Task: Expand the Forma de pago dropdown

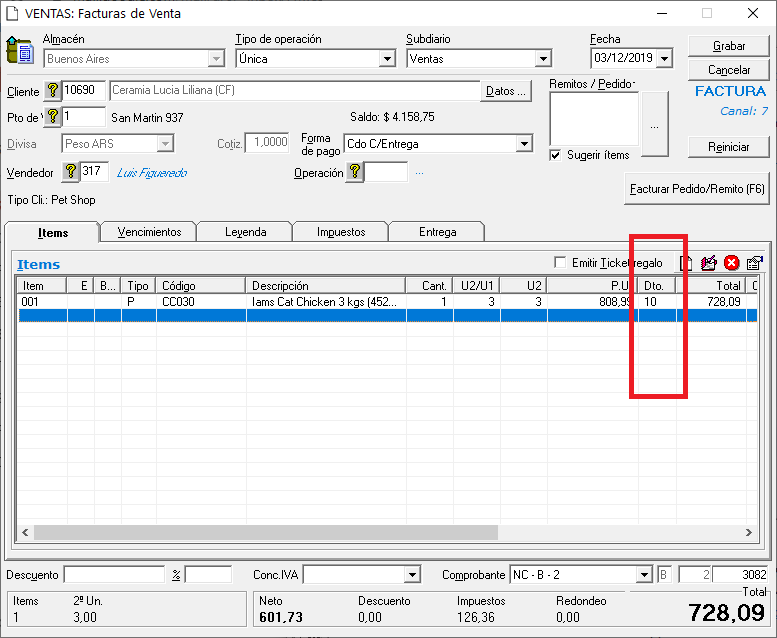Action: click(x=524, y=144)
